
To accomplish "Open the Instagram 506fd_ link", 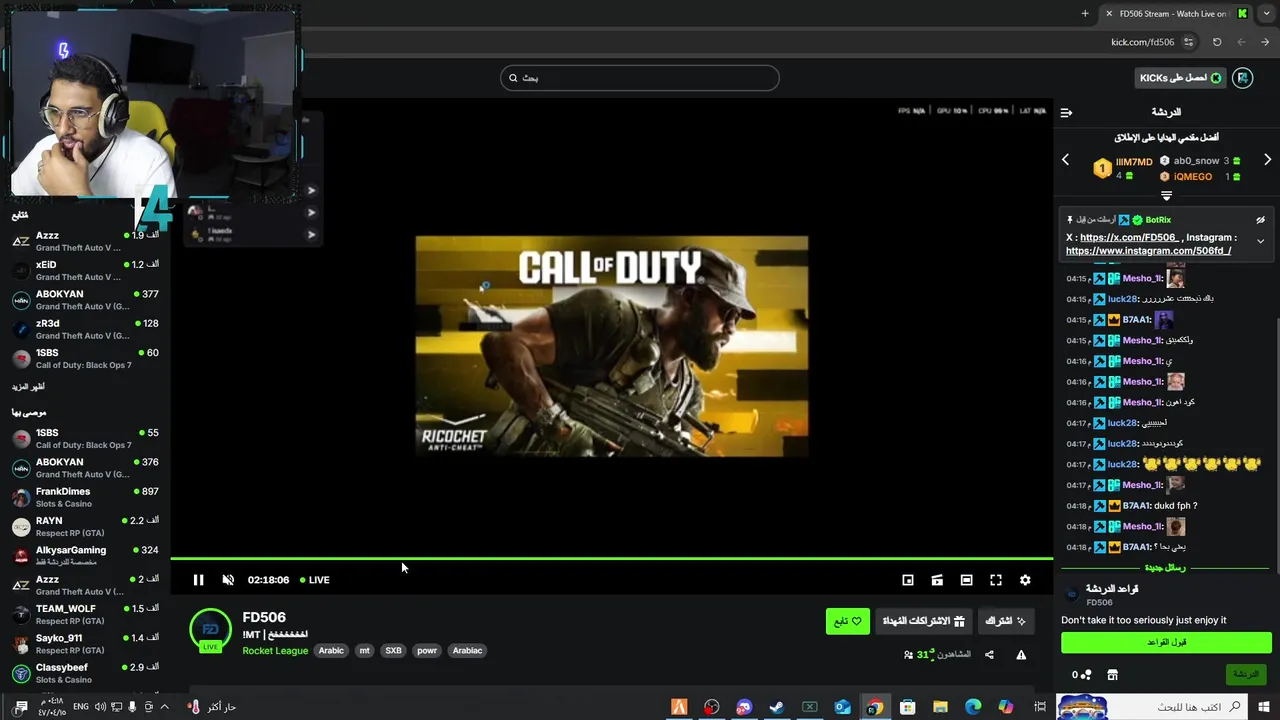I will (x=1148, y=251).
